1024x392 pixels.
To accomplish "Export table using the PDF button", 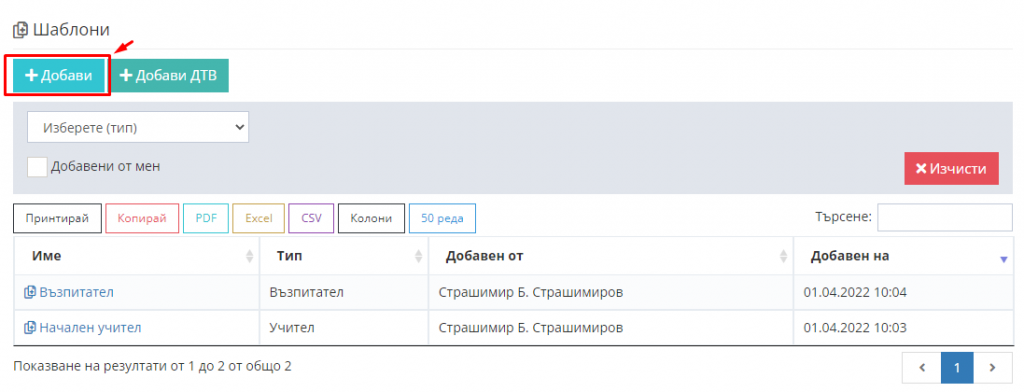I will click(x=206, y=218).
